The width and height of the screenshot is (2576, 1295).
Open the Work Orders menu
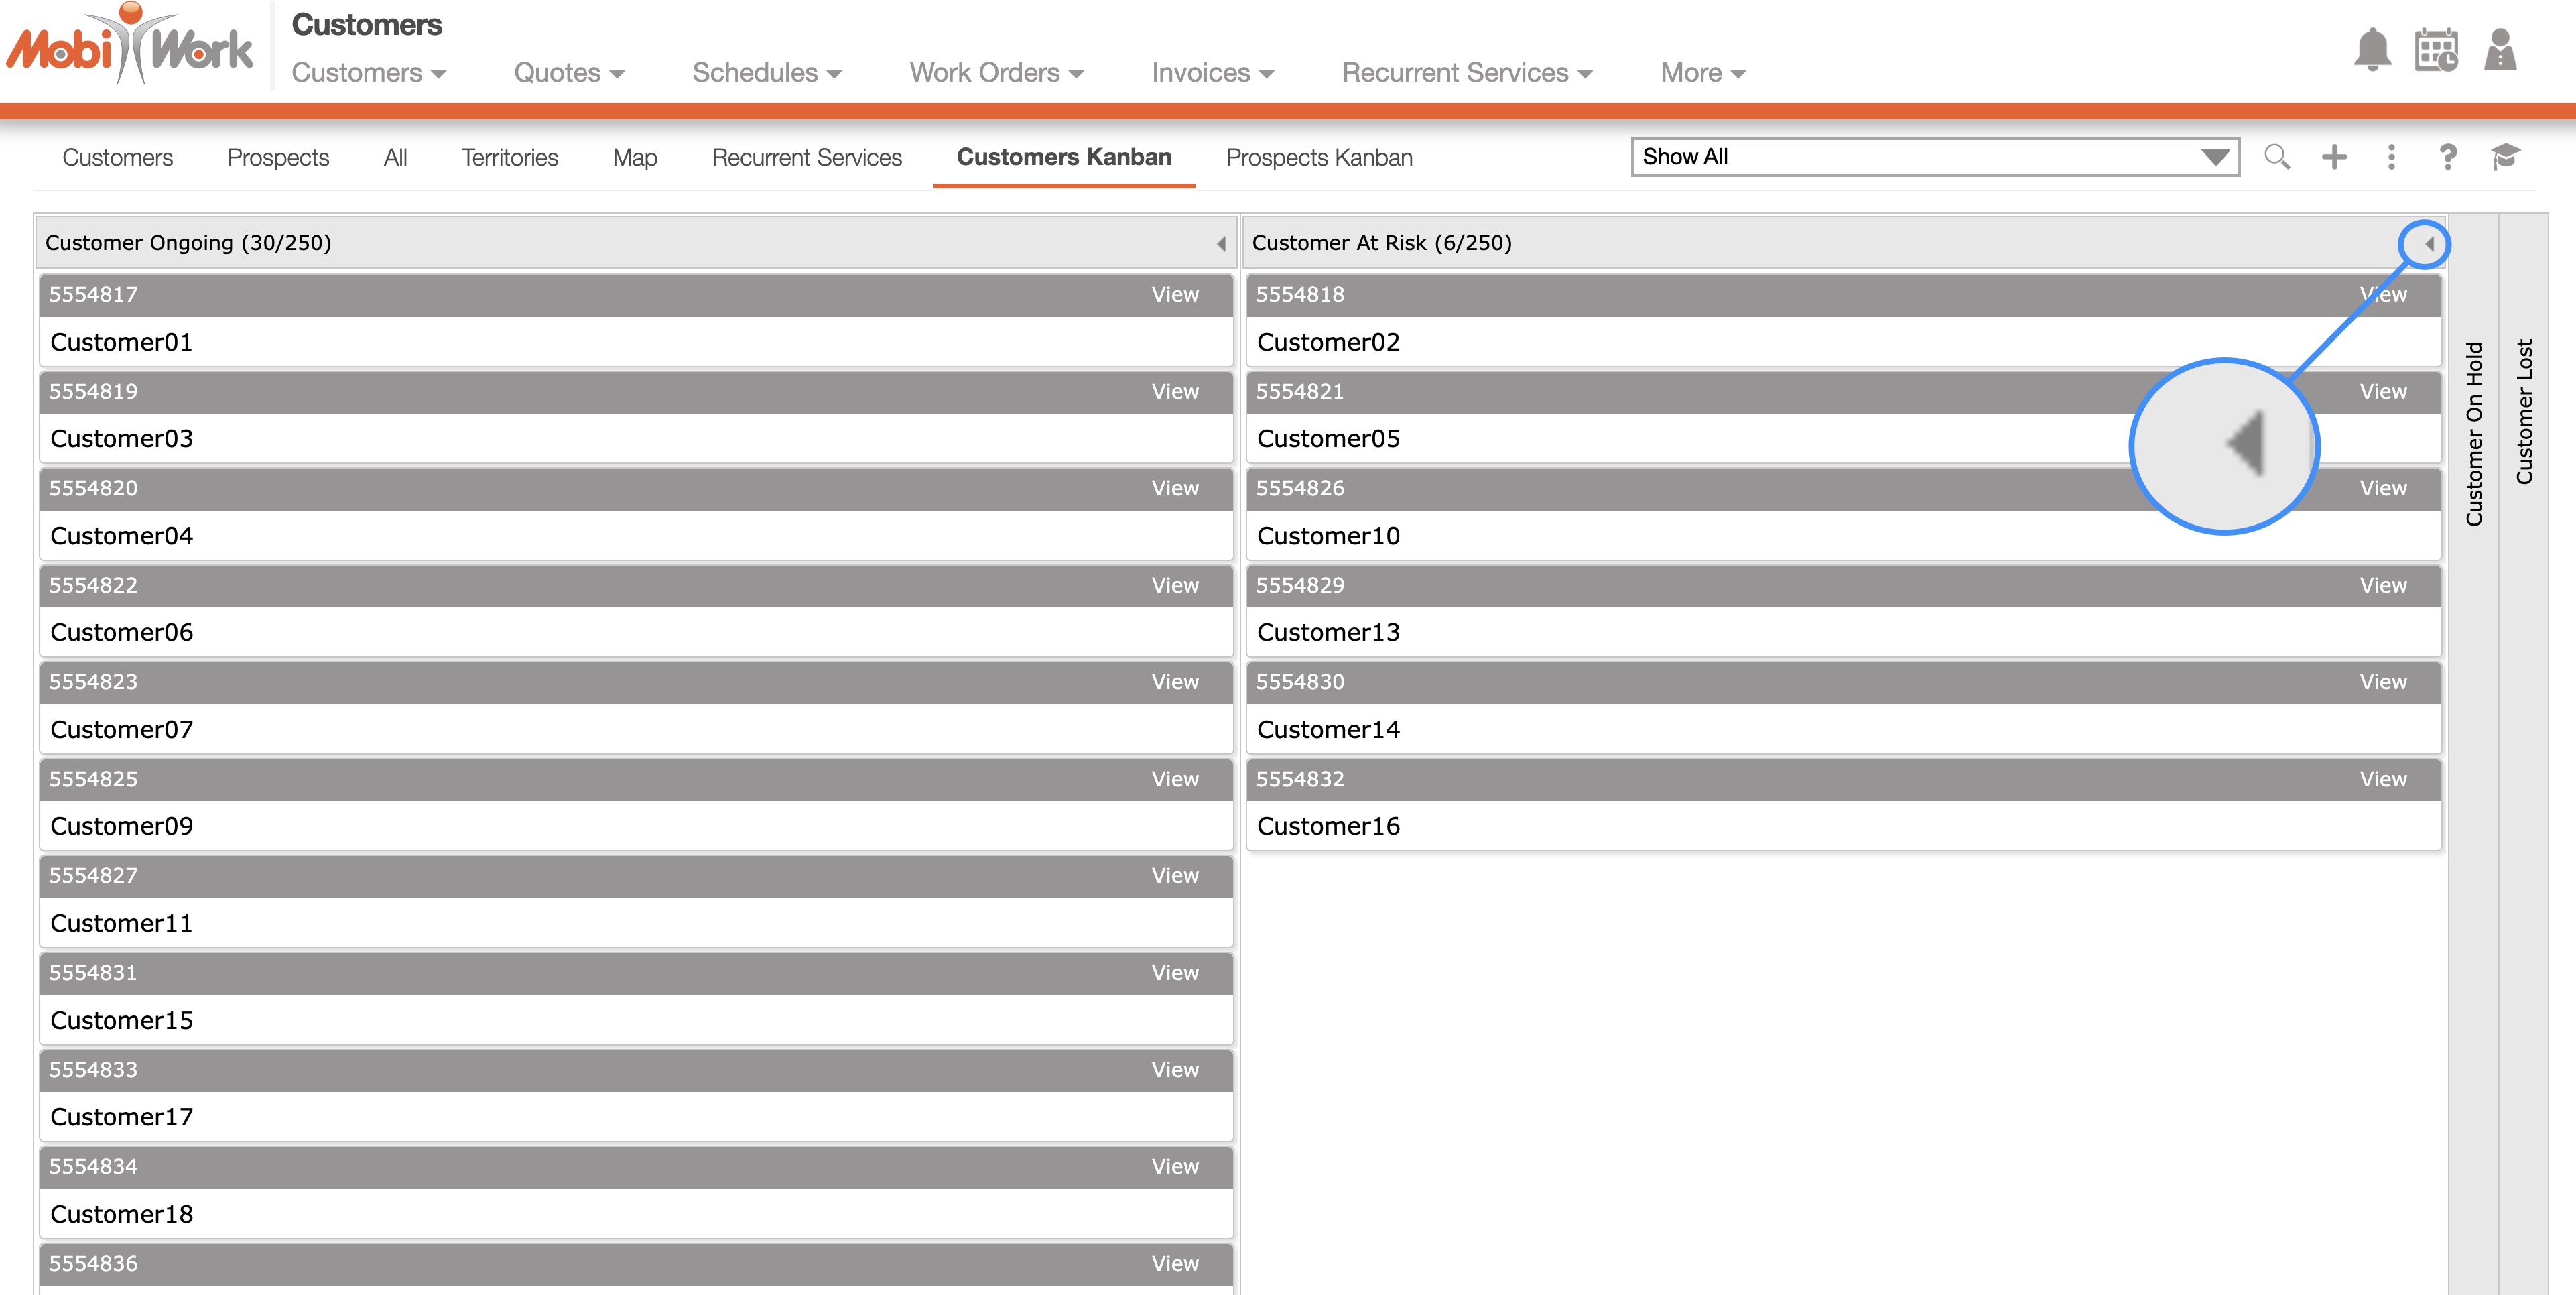point(996,73)
